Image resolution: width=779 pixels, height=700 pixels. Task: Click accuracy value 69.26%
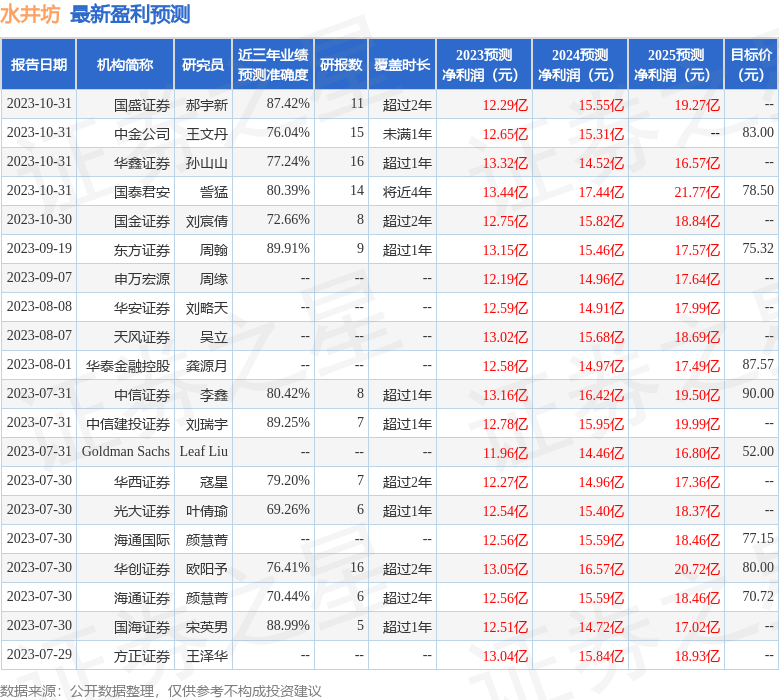click(288, 509)
